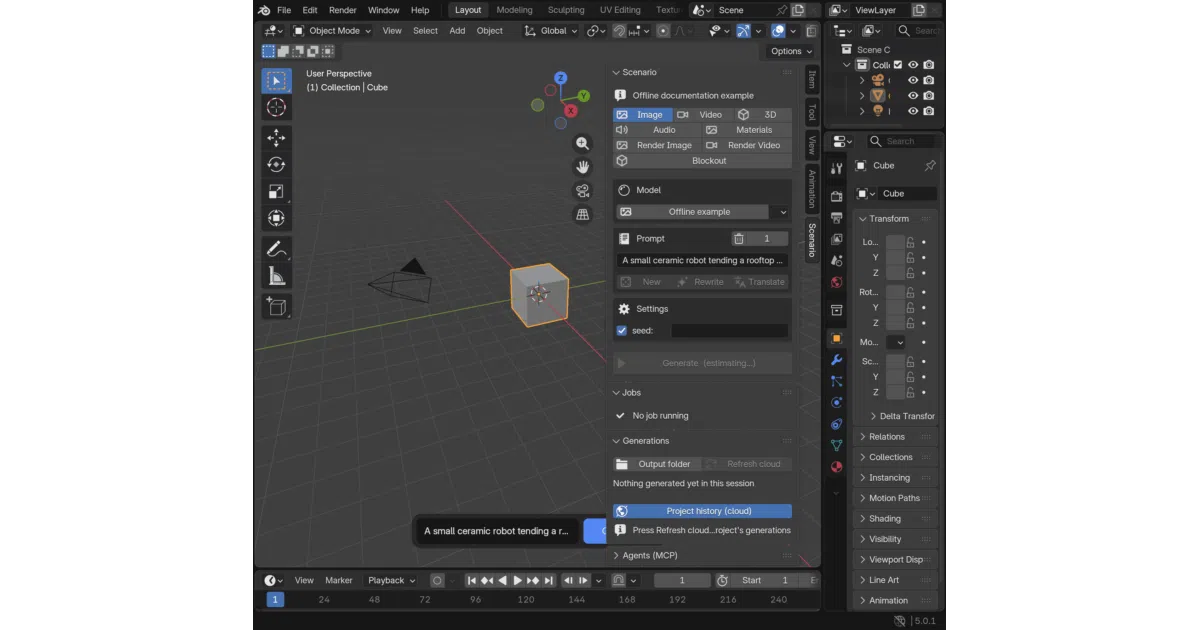Hide the Cube row using eye icon
The image size is (1200, 630).
click(x=913, y=96)
